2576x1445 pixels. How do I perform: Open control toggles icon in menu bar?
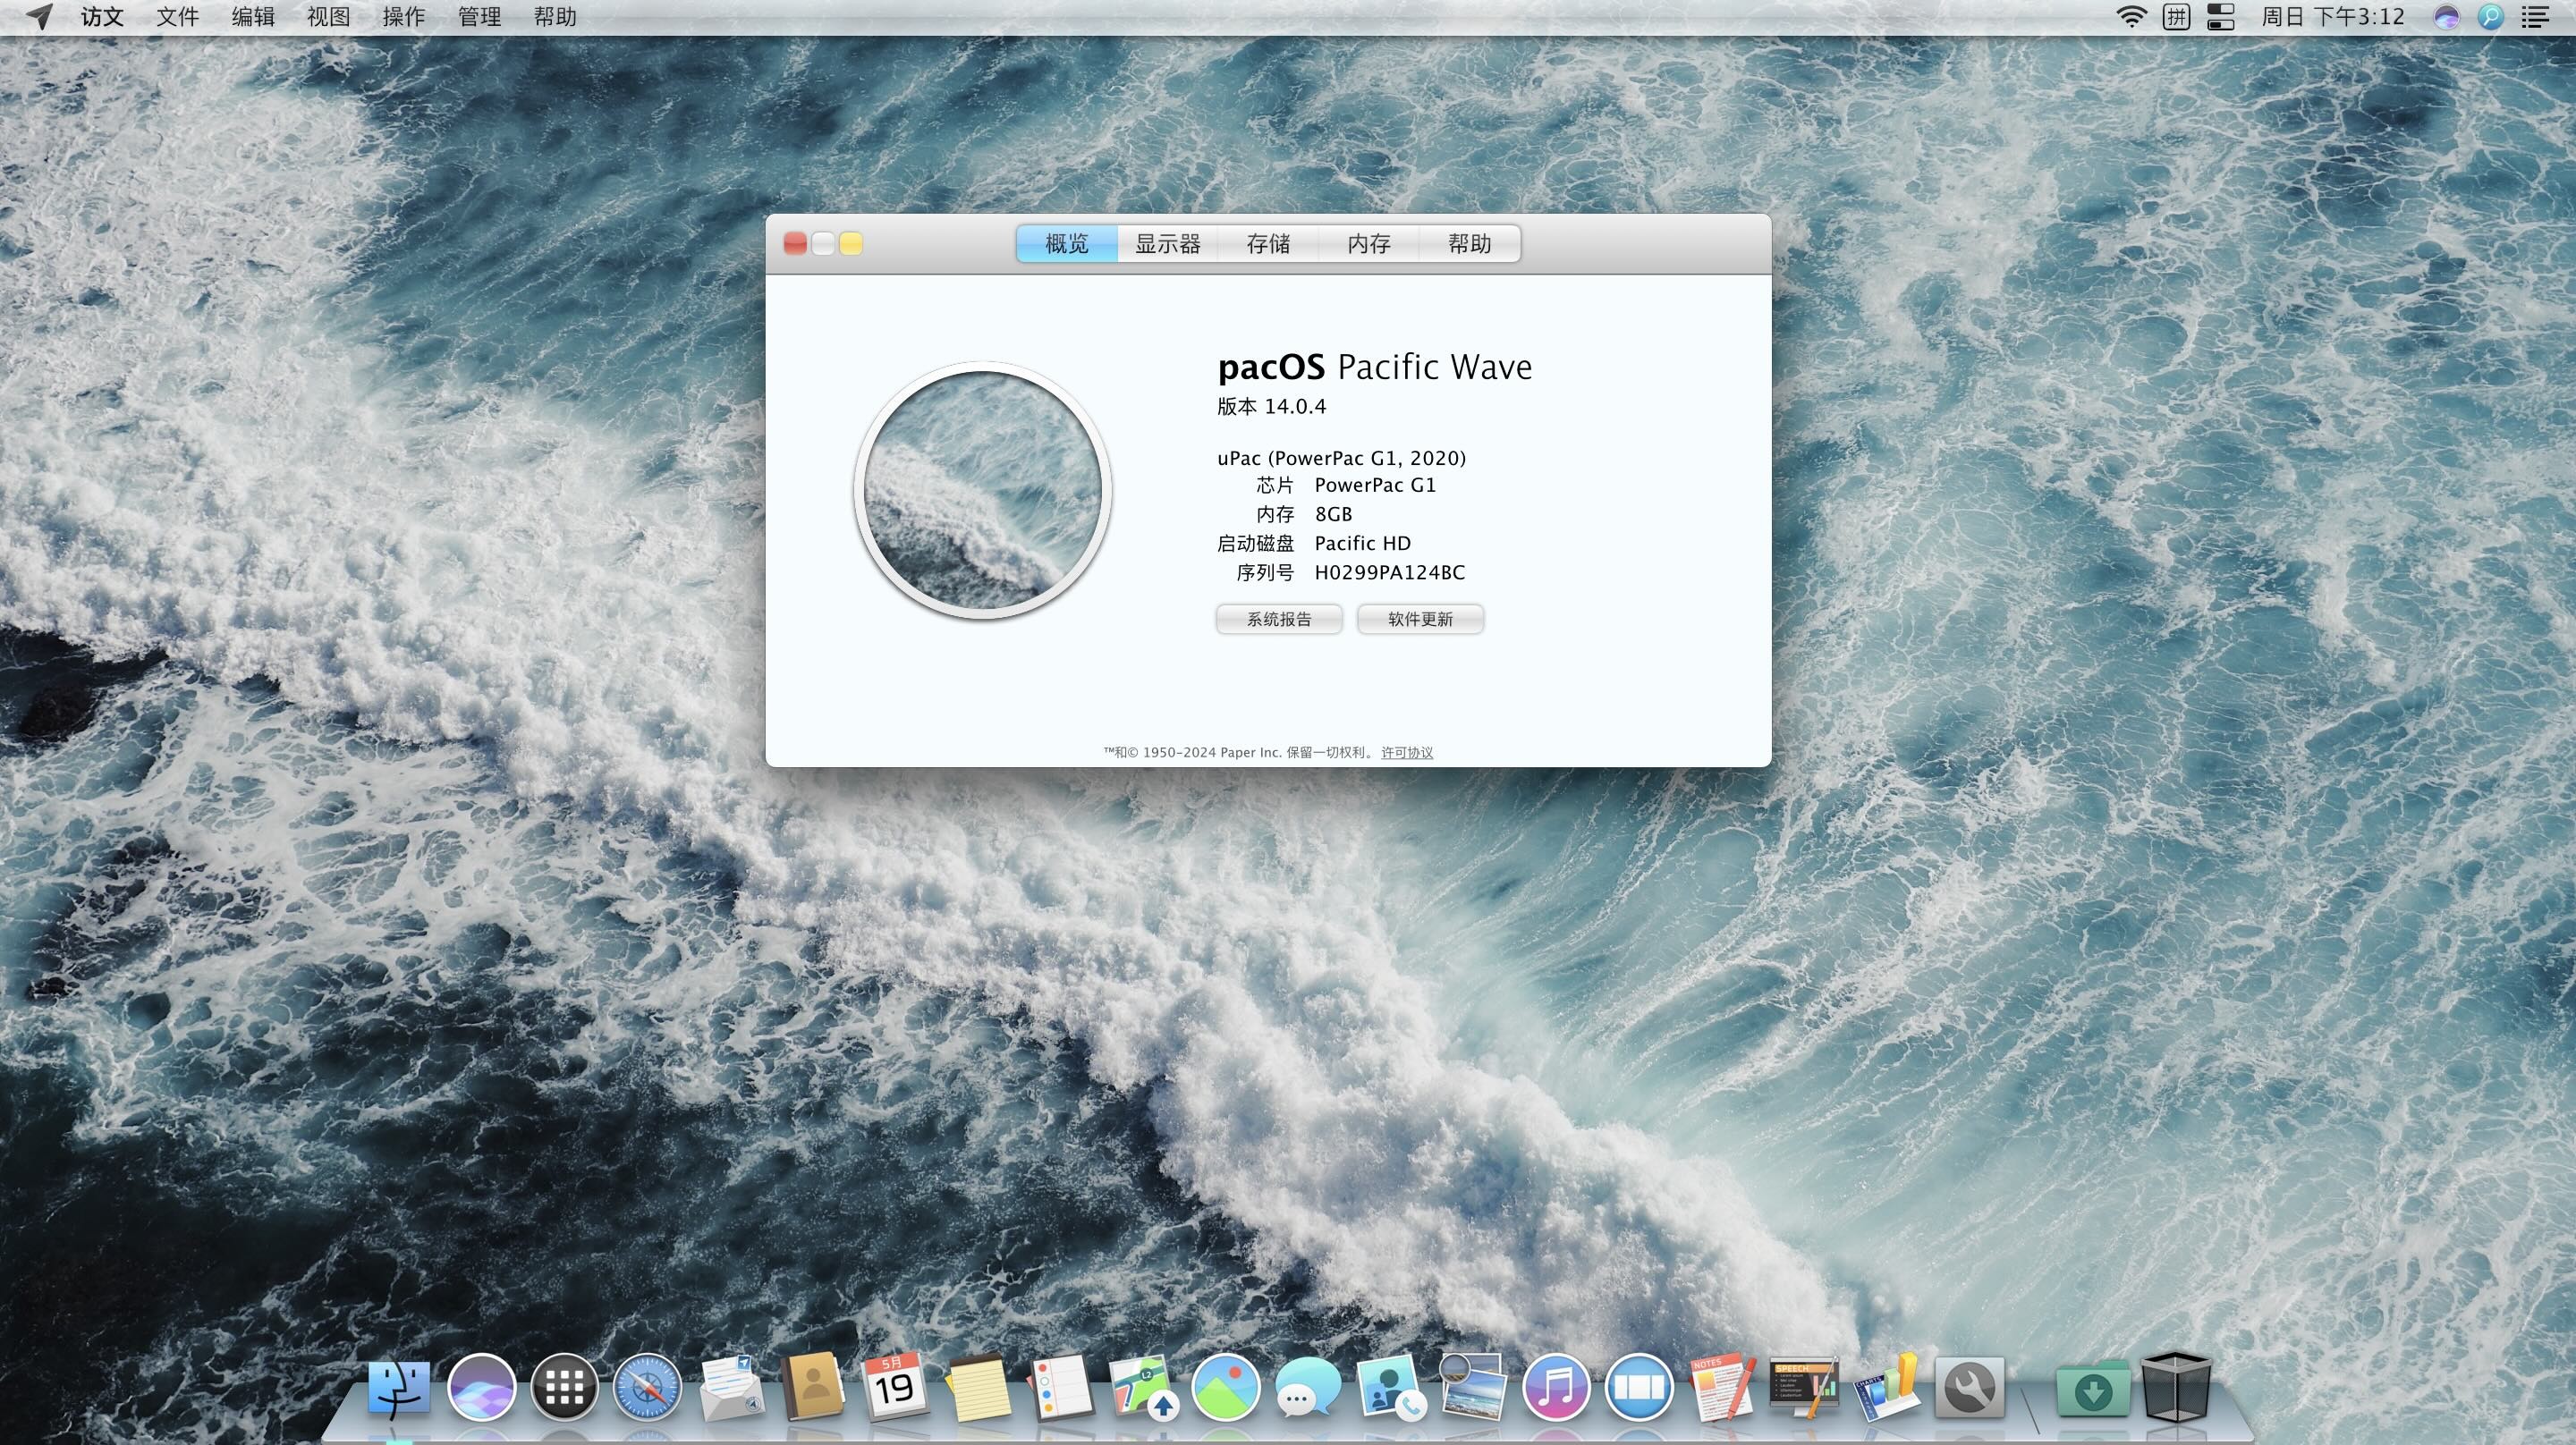[x=2221, y=17]
